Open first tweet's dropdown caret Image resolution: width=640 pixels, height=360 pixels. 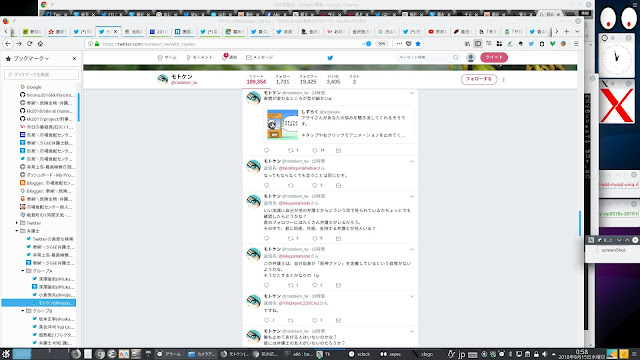click(x=412, y=93)
